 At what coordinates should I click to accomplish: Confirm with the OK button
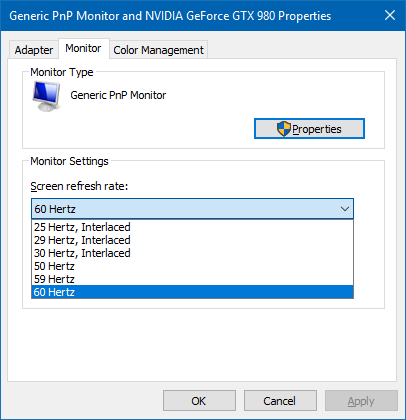coord(199,401)
